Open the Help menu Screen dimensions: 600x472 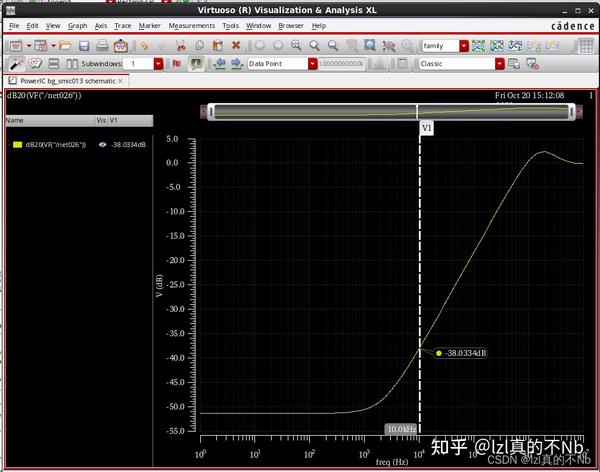tap(319, 26)
